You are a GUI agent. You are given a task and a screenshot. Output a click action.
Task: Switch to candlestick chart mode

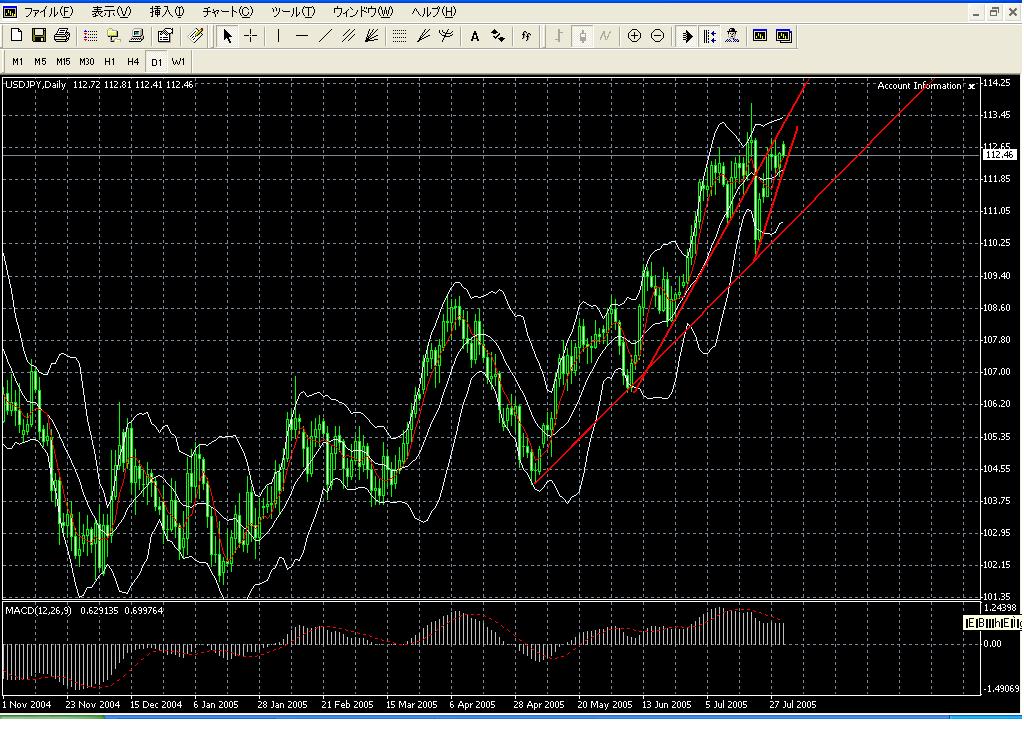pyautogui.click(x=582, y=36)
